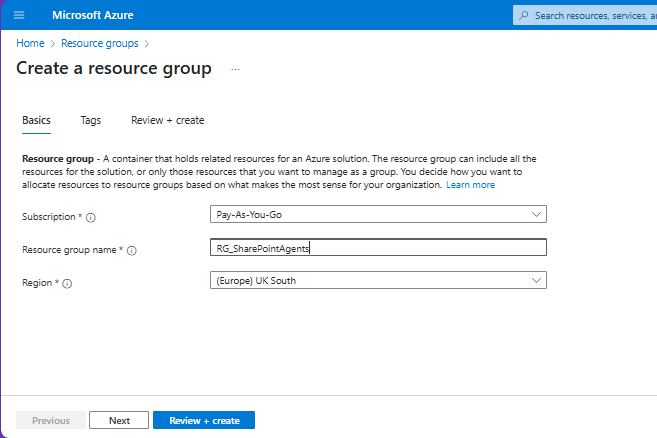The width and height of the screenshot is (657, 438).
Task: Click the Resource group name label
Action: click(69, 250)
